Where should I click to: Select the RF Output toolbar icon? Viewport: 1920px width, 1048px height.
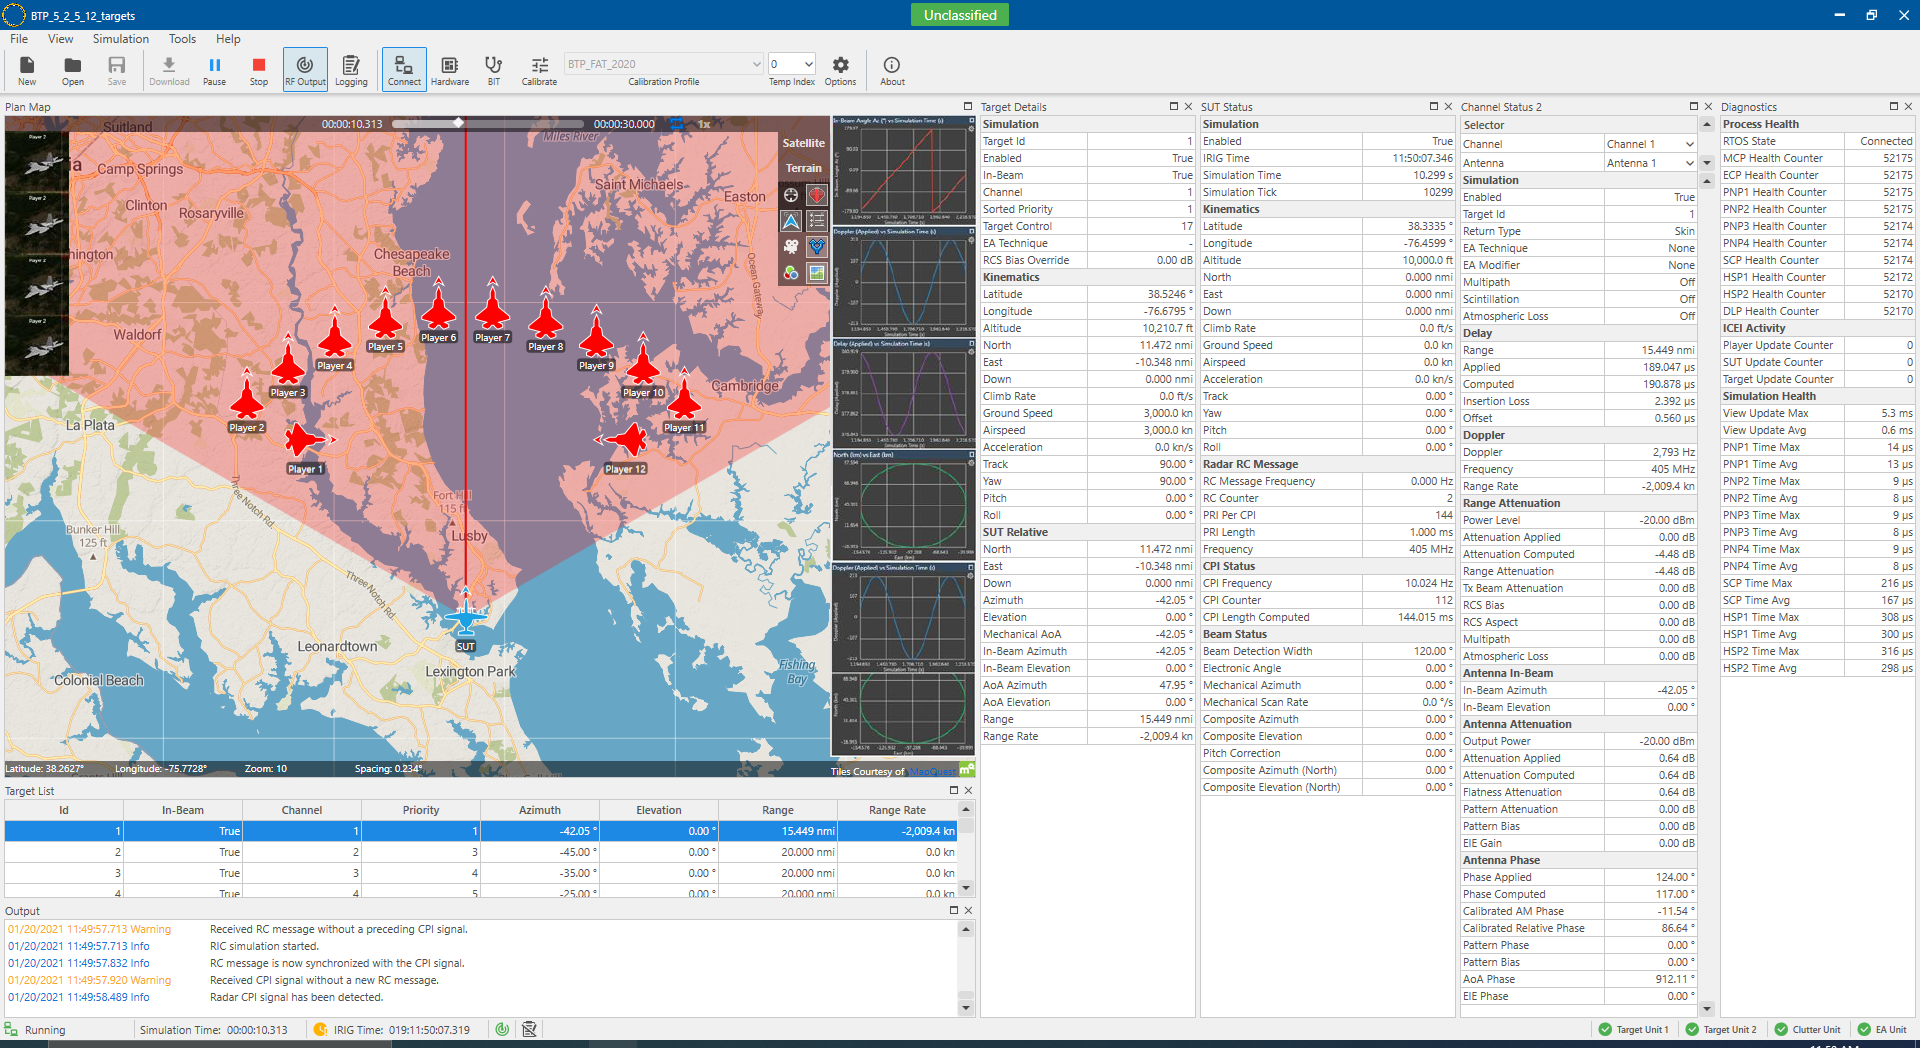pos(305,68)
